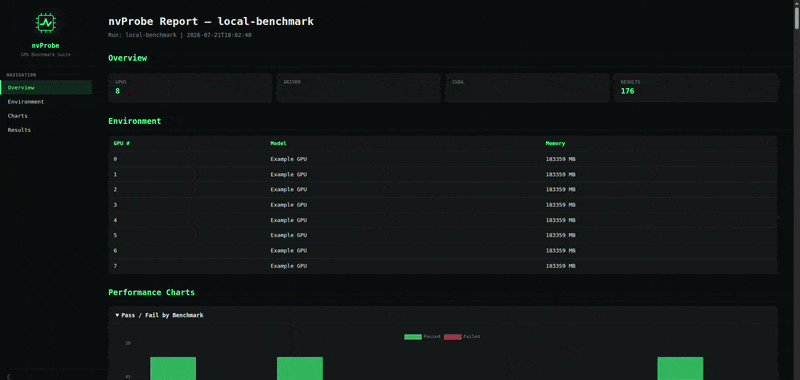
Task: Select the GPU # cell reading 6
Action: 115,251
